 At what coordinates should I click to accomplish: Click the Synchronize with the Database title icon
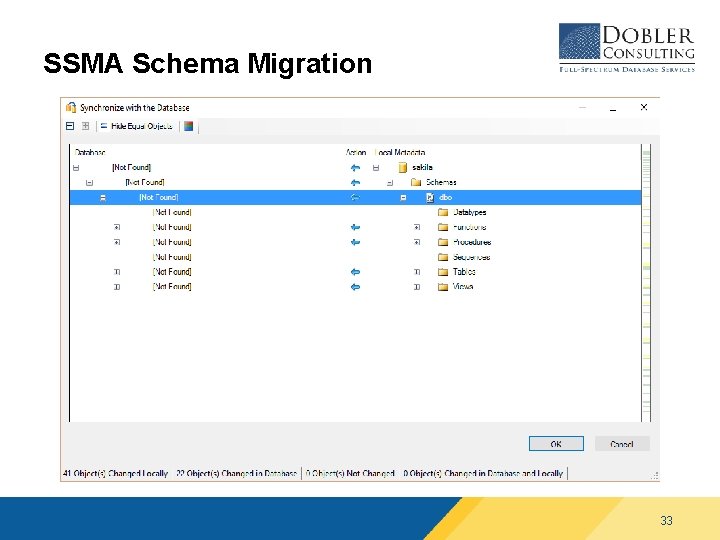(x=71, y=107)
